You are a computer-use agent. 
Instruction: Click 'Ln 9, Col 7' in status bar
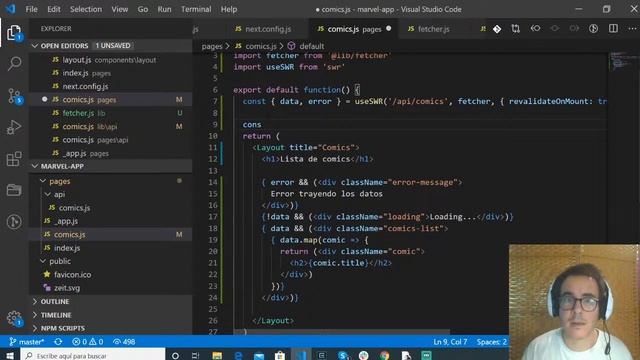(450, 342)
